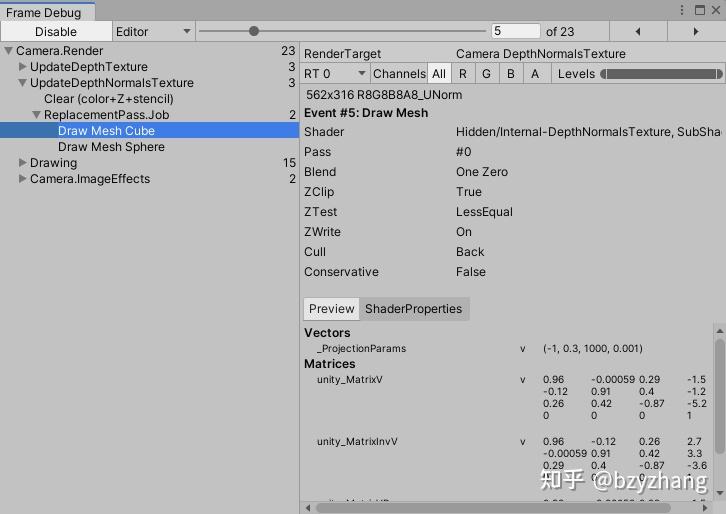This screenshot has height=514, width=726.
Task: Expand the UpdateDepthTexture tree node
Action: click(x=22, y=67)
